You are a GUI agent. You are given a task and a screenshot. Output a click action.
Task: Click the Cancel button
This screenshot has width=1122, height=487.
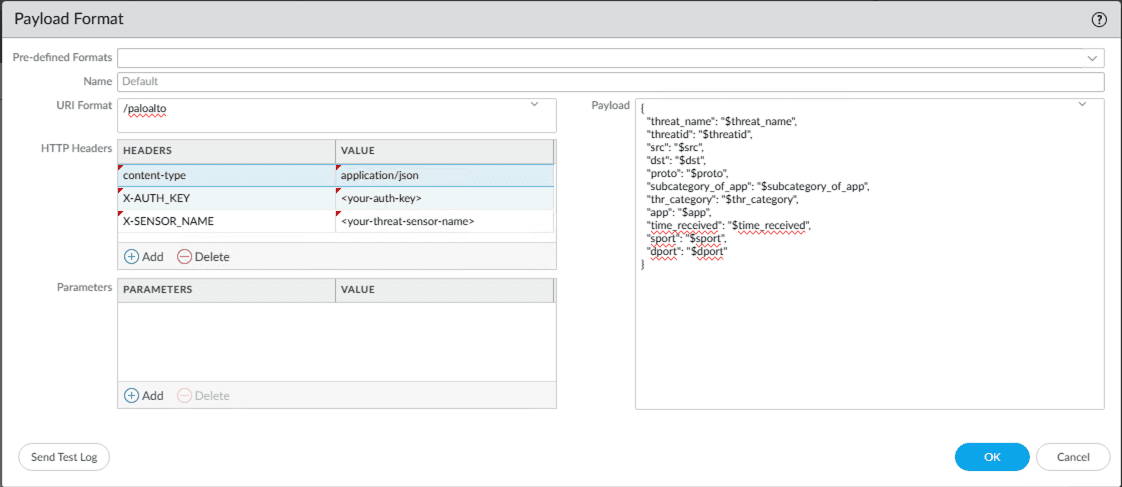coord(1072,457)
